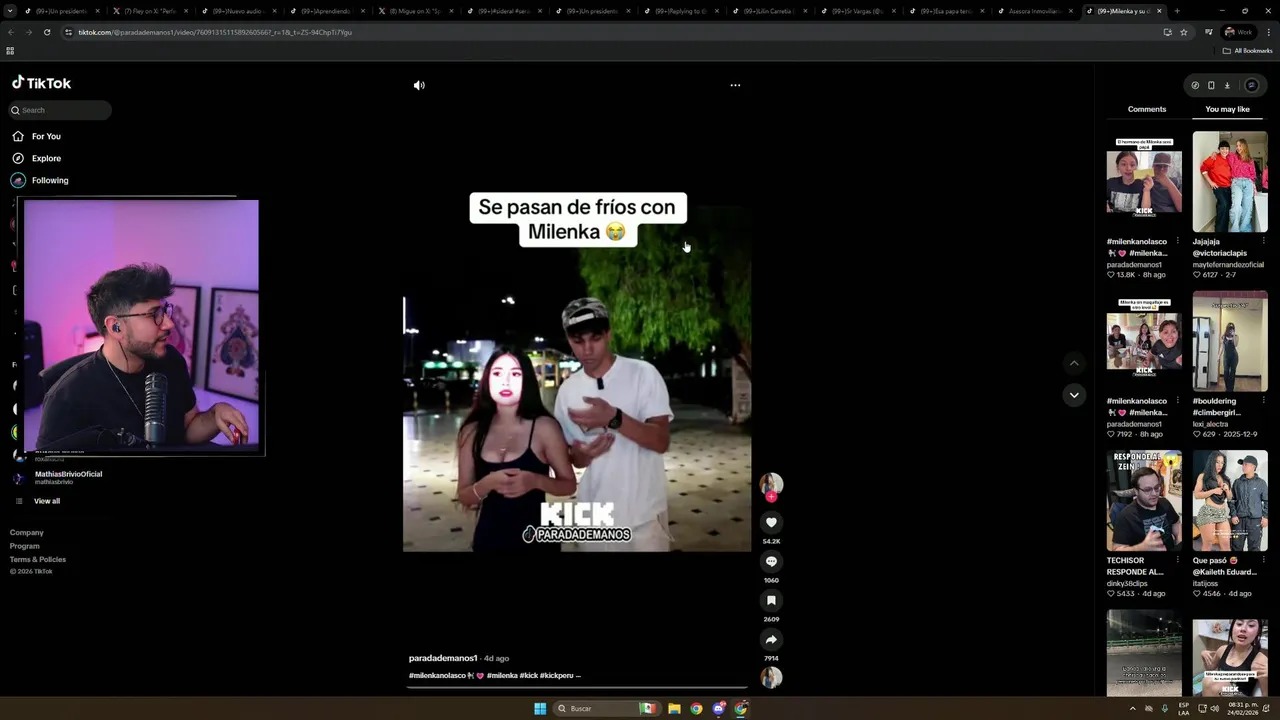The height and width of the screenshot is (720, 1280).
Task: Open dinky38clips author link
Action: click(x=1128, y=584)
